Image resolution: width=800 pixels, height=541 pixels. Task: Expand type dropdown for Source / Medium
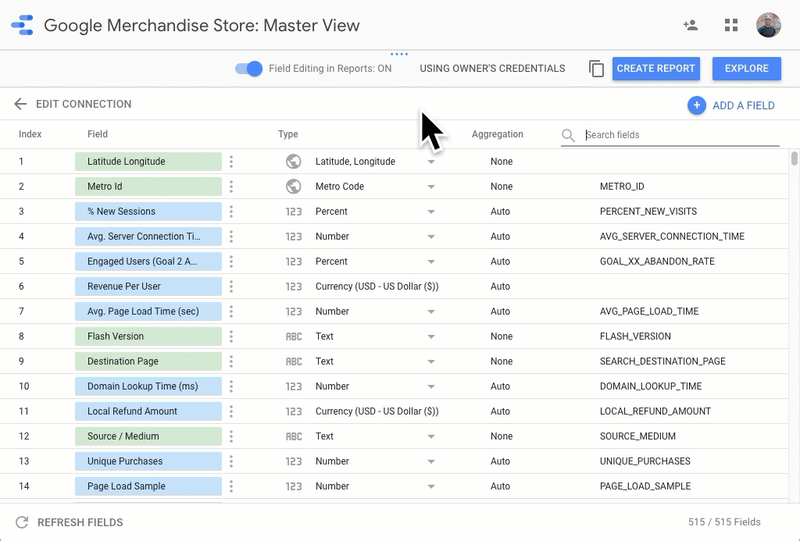pyautogui.click(x=431, y=437)
